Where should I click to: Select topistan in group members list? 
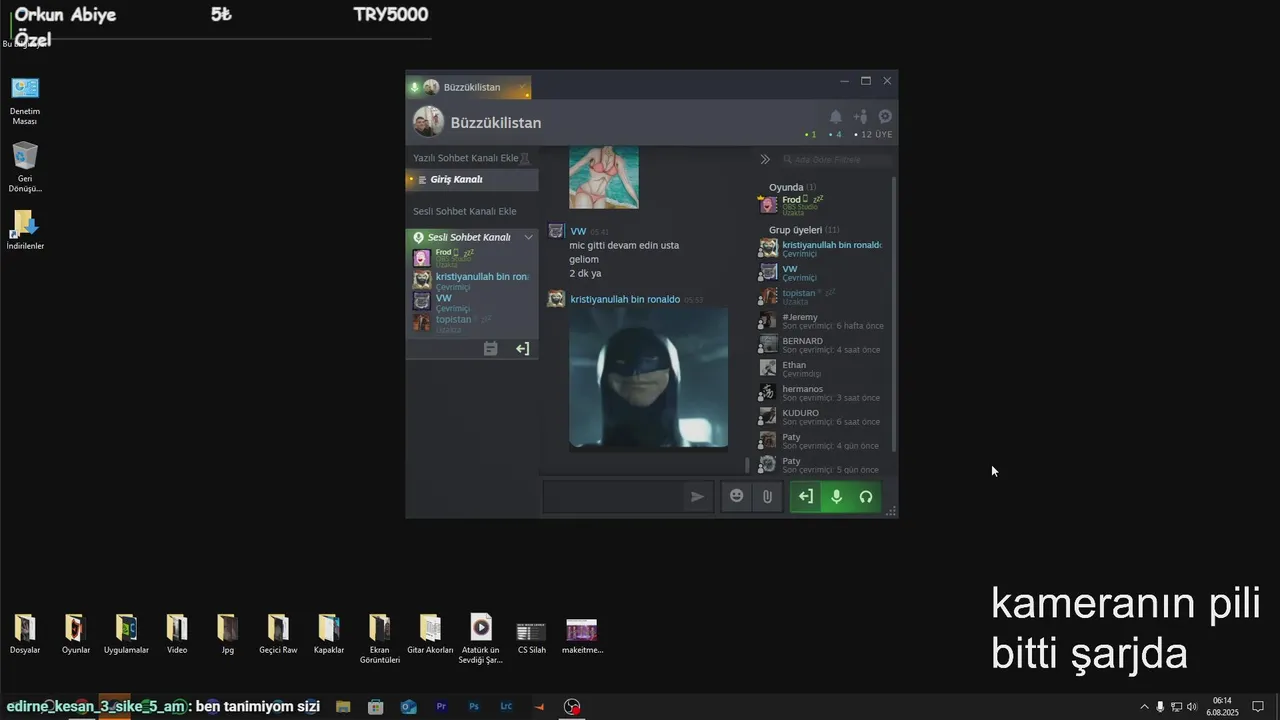(x=825, y=296)
